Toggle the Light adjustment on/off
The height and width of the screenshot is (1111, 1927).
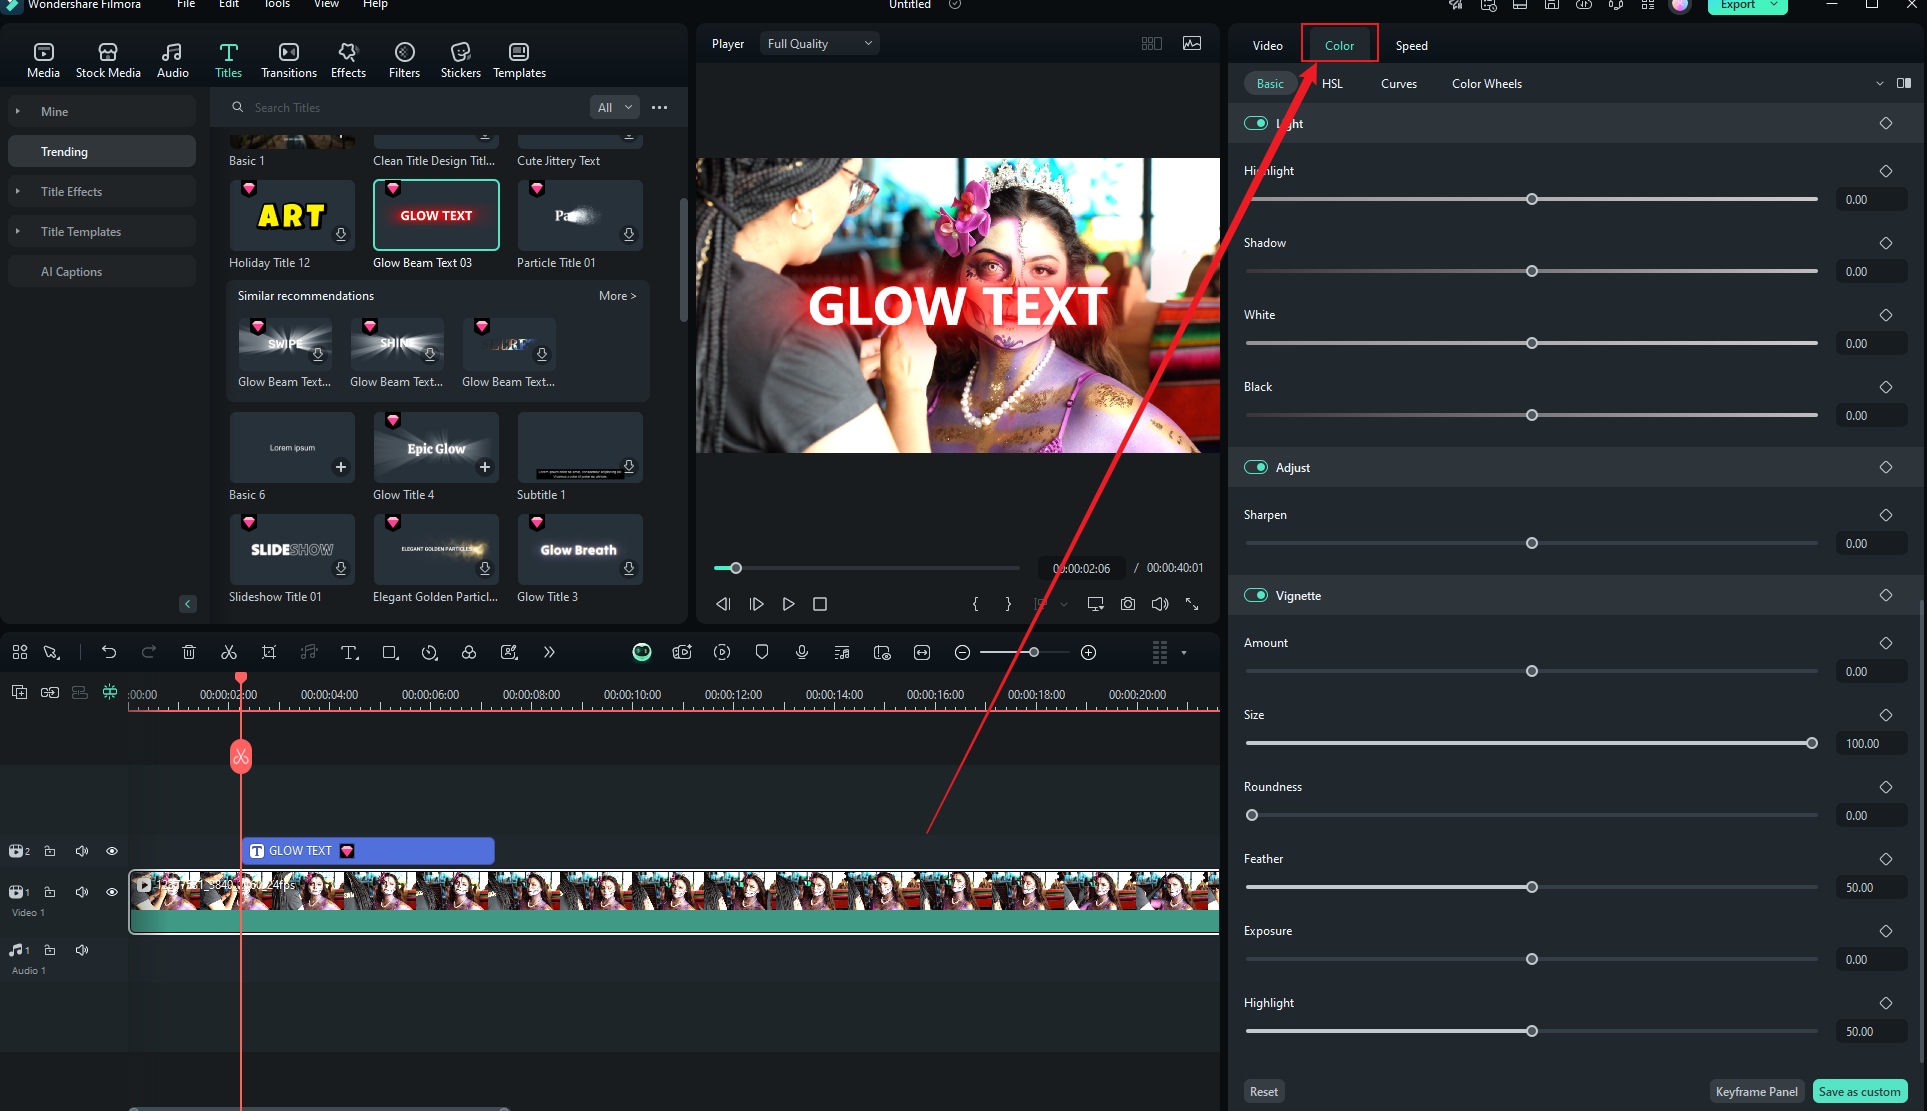pyautogui.click(x=1256, y=123)
